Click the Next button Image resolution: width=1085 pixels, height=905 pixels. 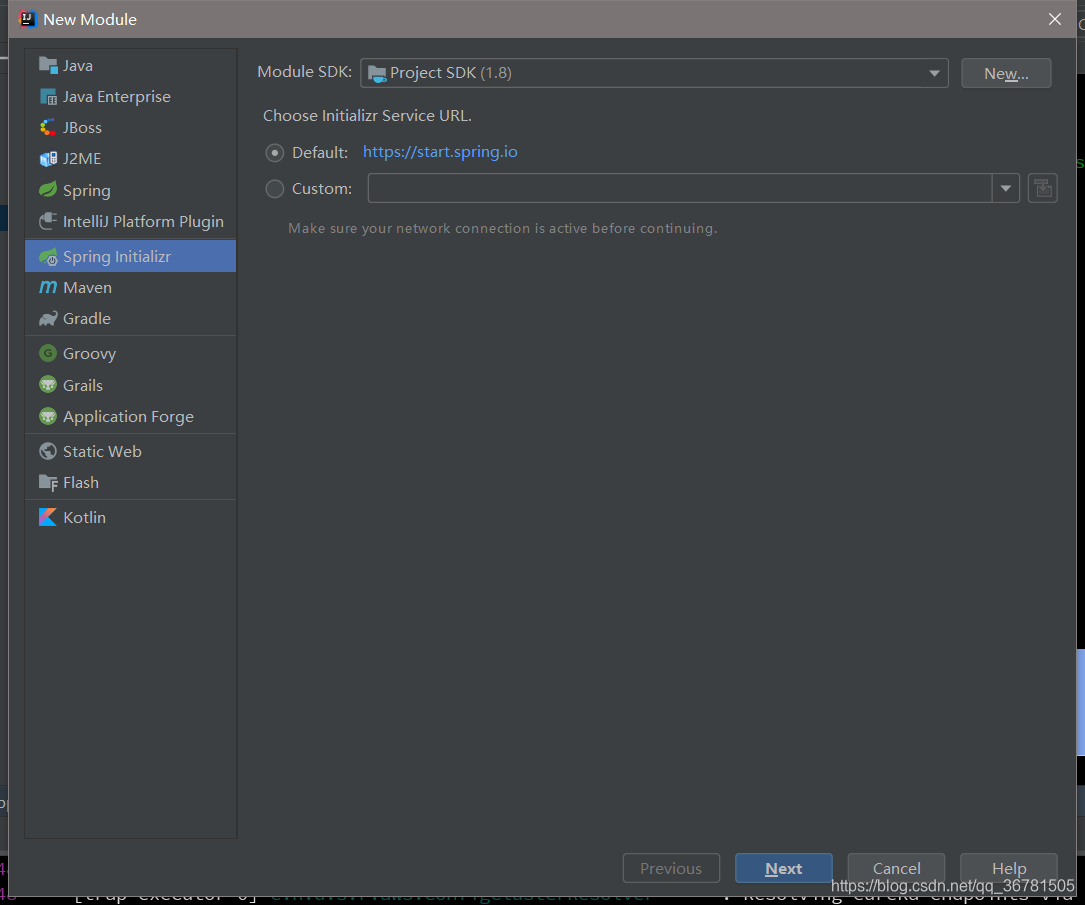pos(783,868)
